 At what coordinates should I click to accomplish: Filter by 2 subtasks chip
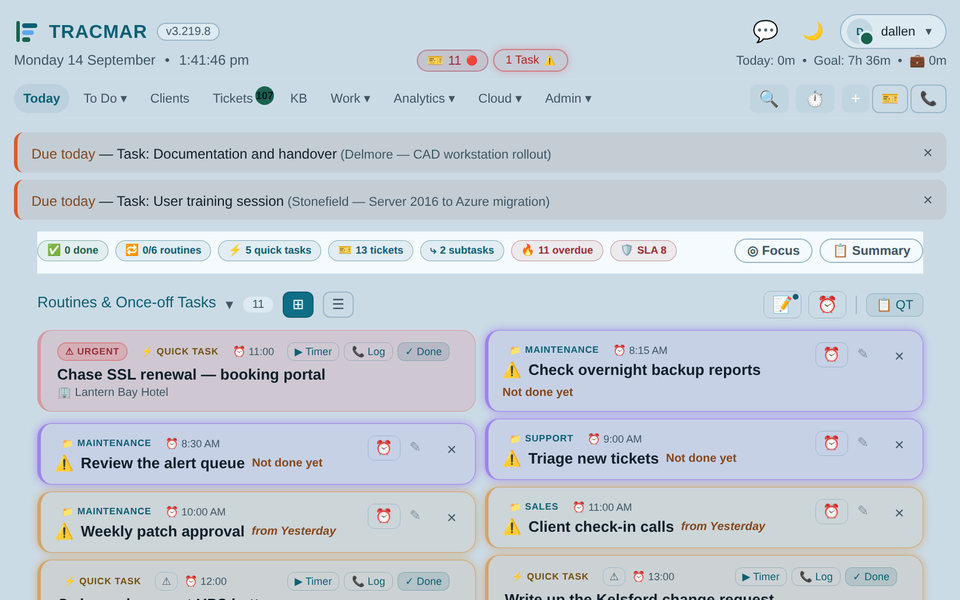462,250
